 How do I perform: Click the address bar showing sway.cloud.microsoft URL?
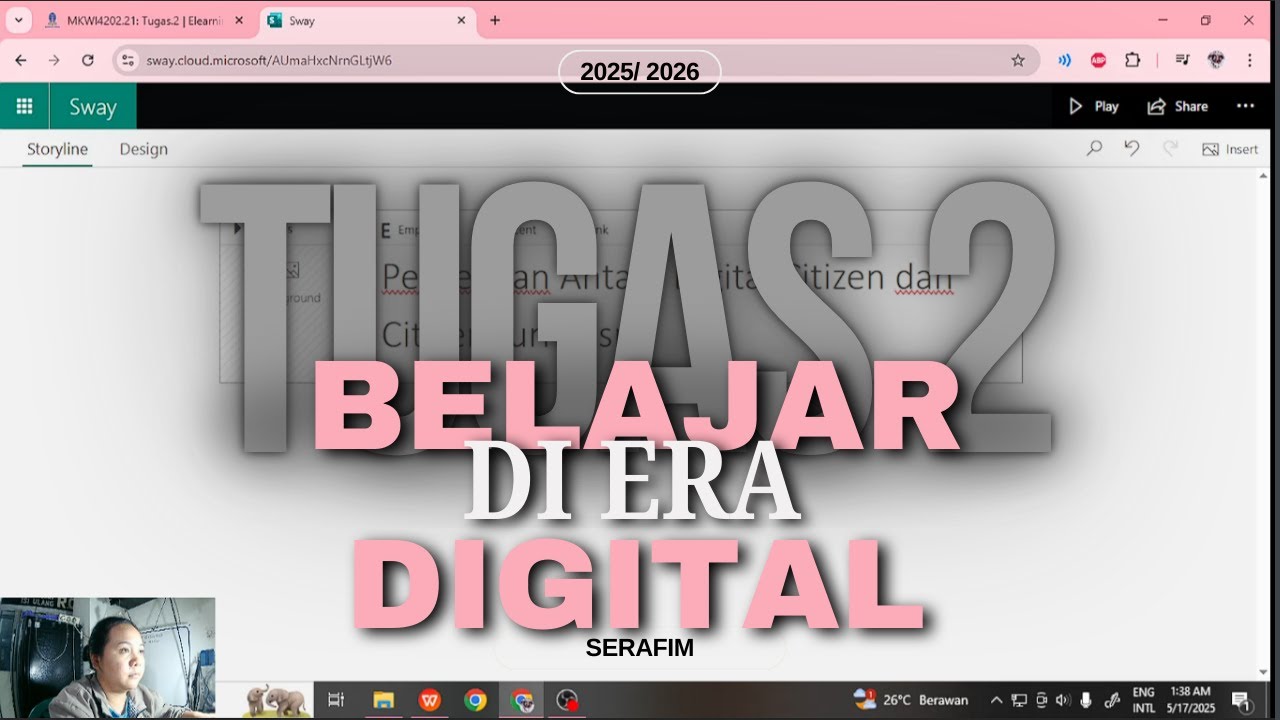(x=575, y=60)
